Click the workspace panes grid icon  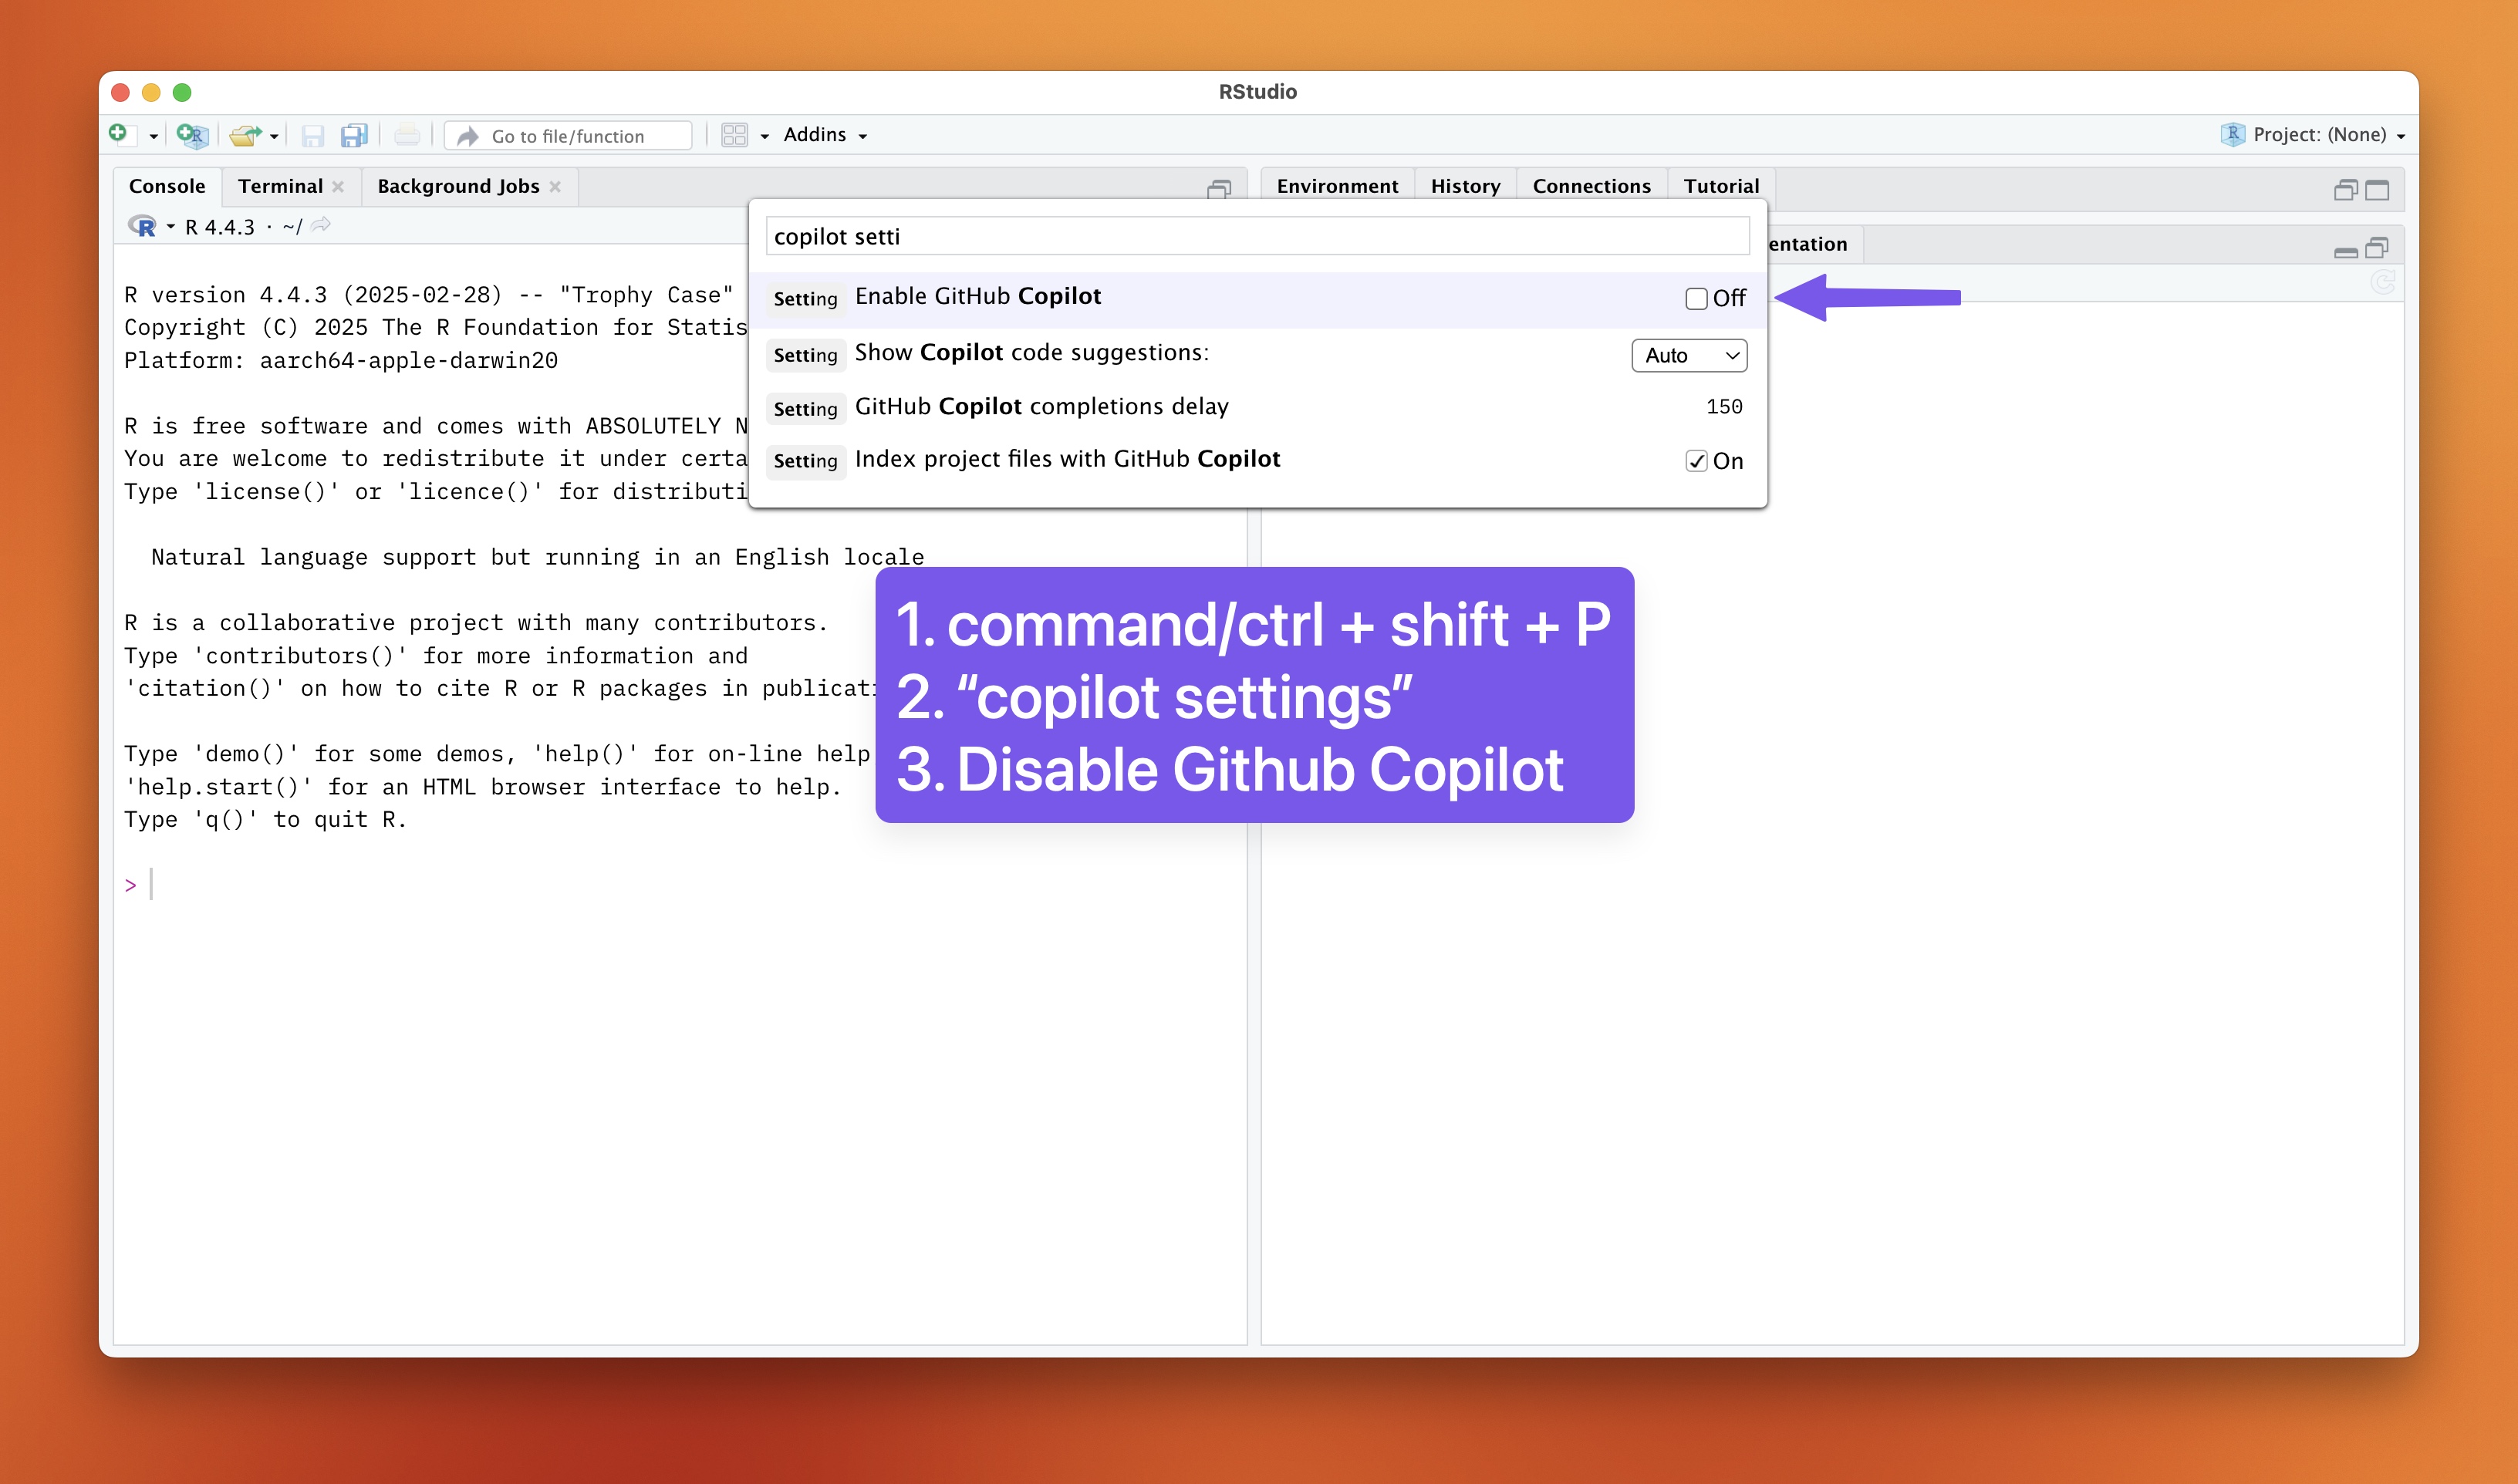(x=735, y=135)
